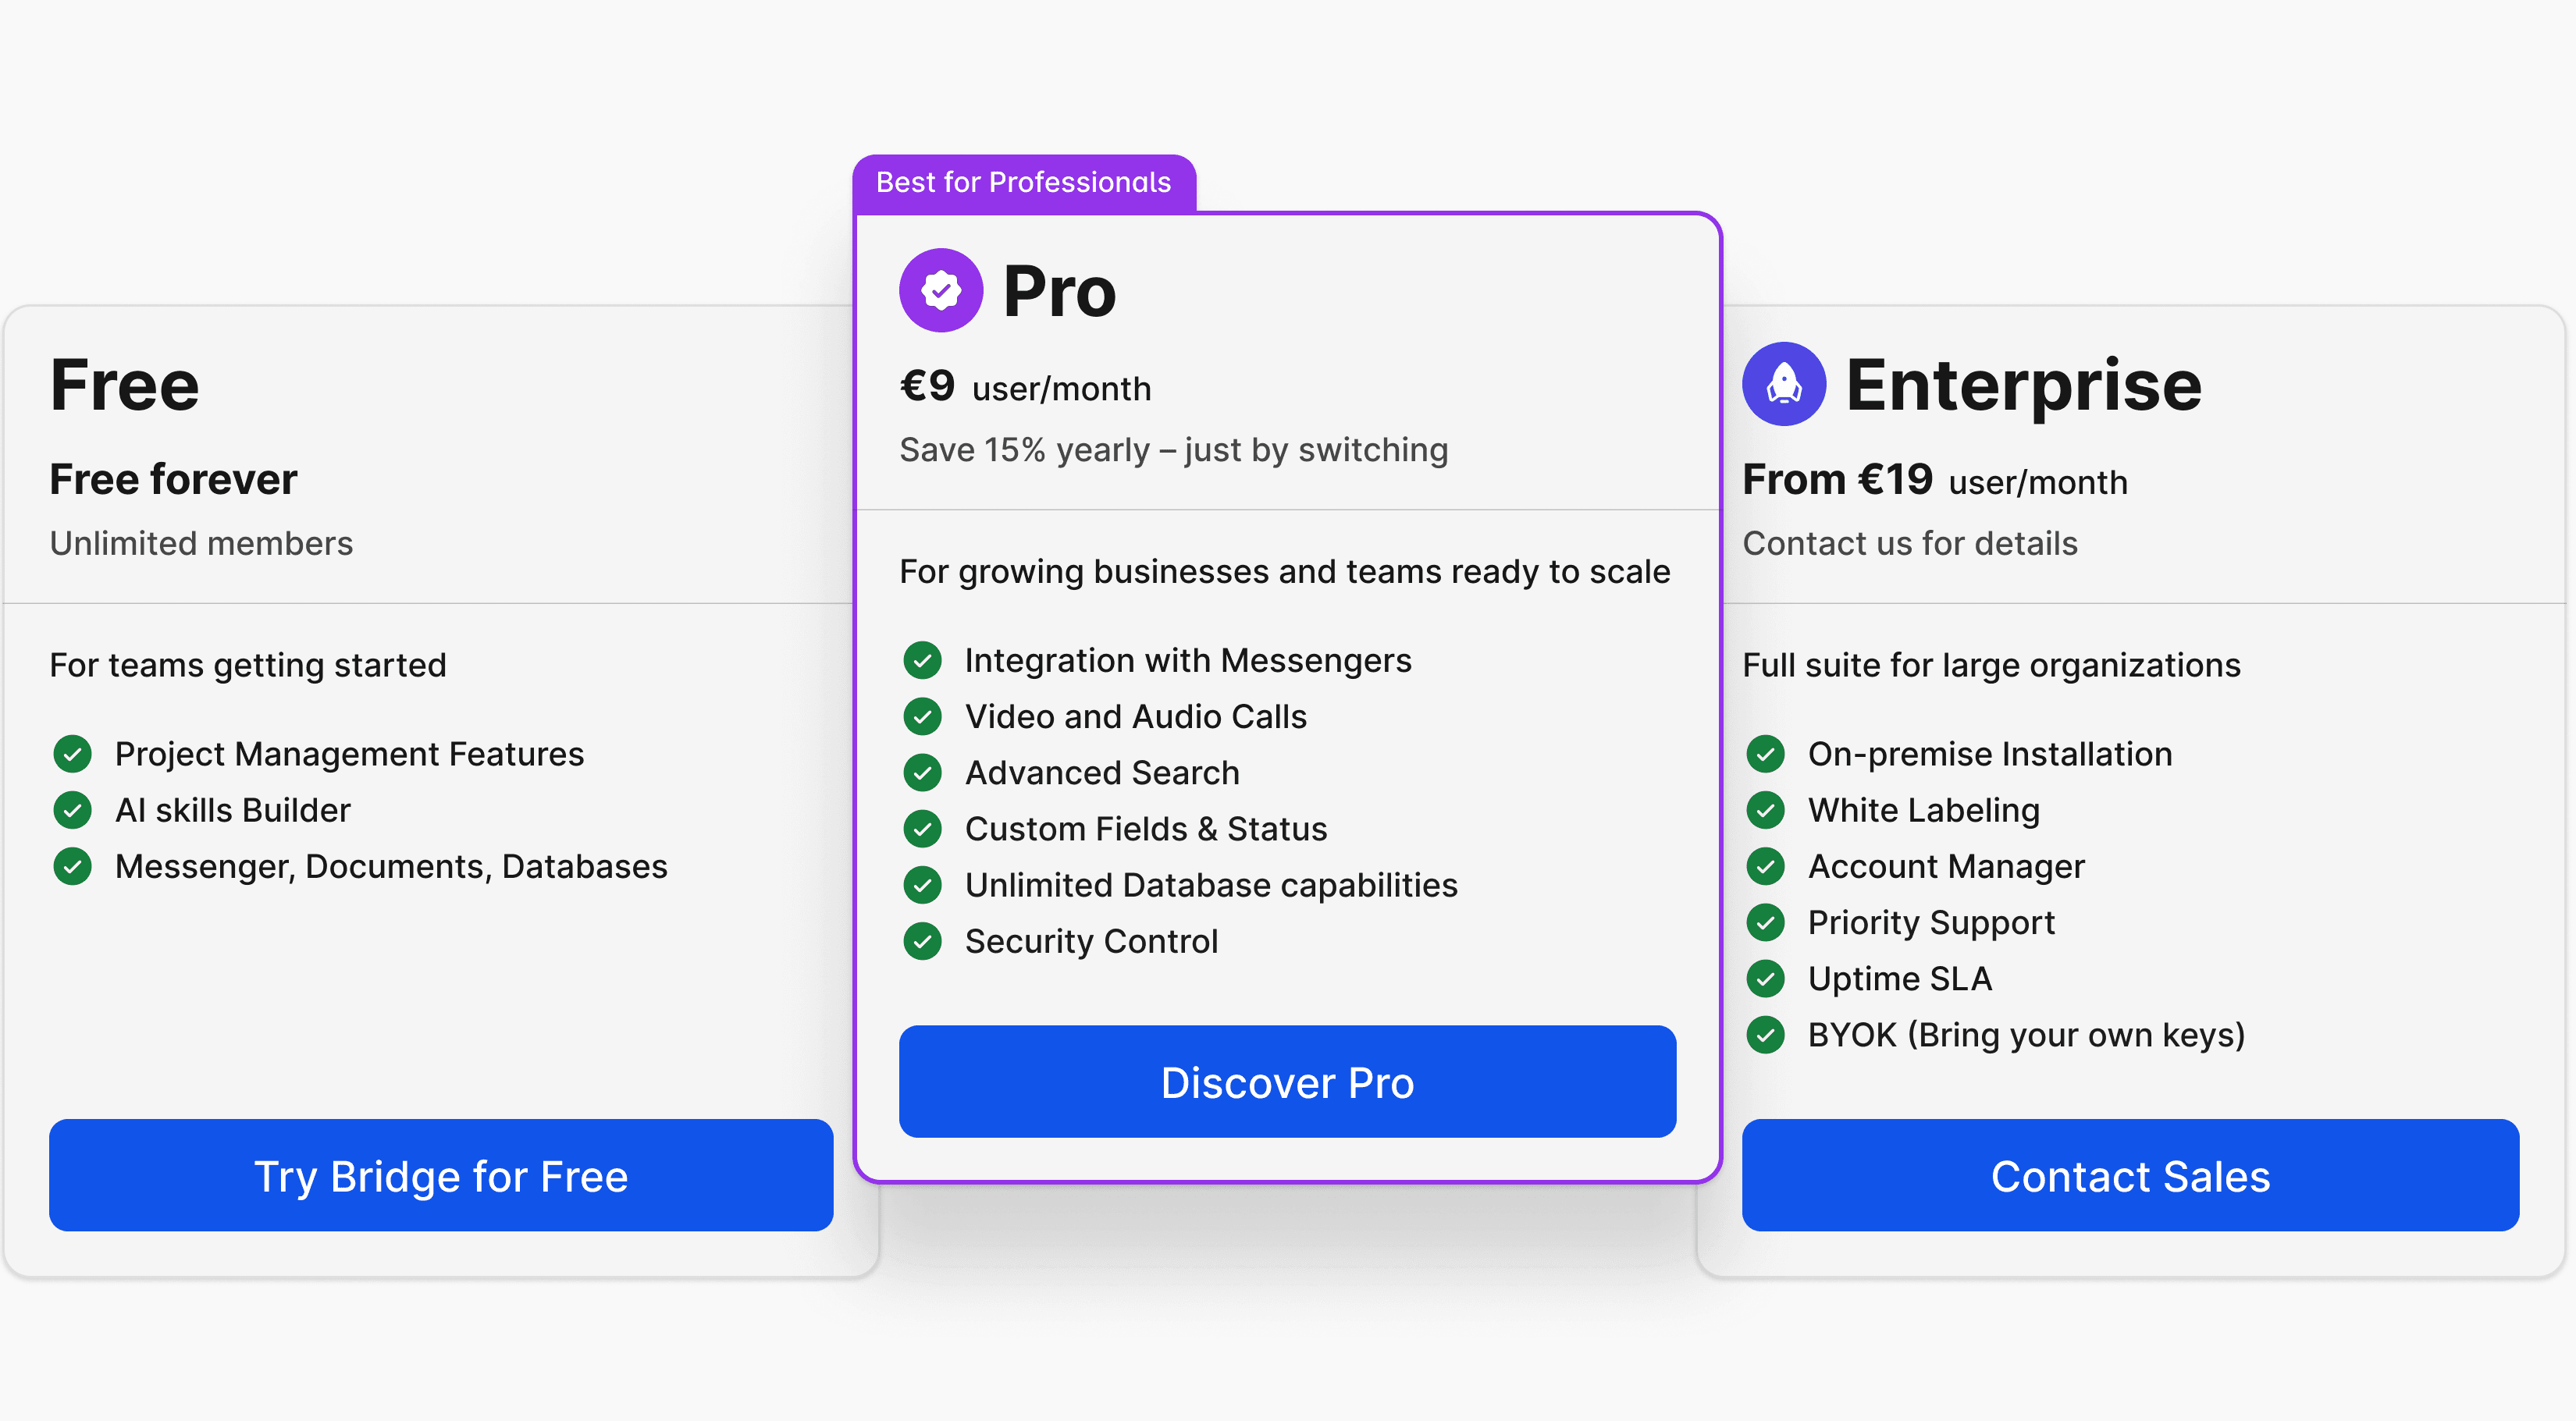Click the Contact us for details text

(1909, 543)
